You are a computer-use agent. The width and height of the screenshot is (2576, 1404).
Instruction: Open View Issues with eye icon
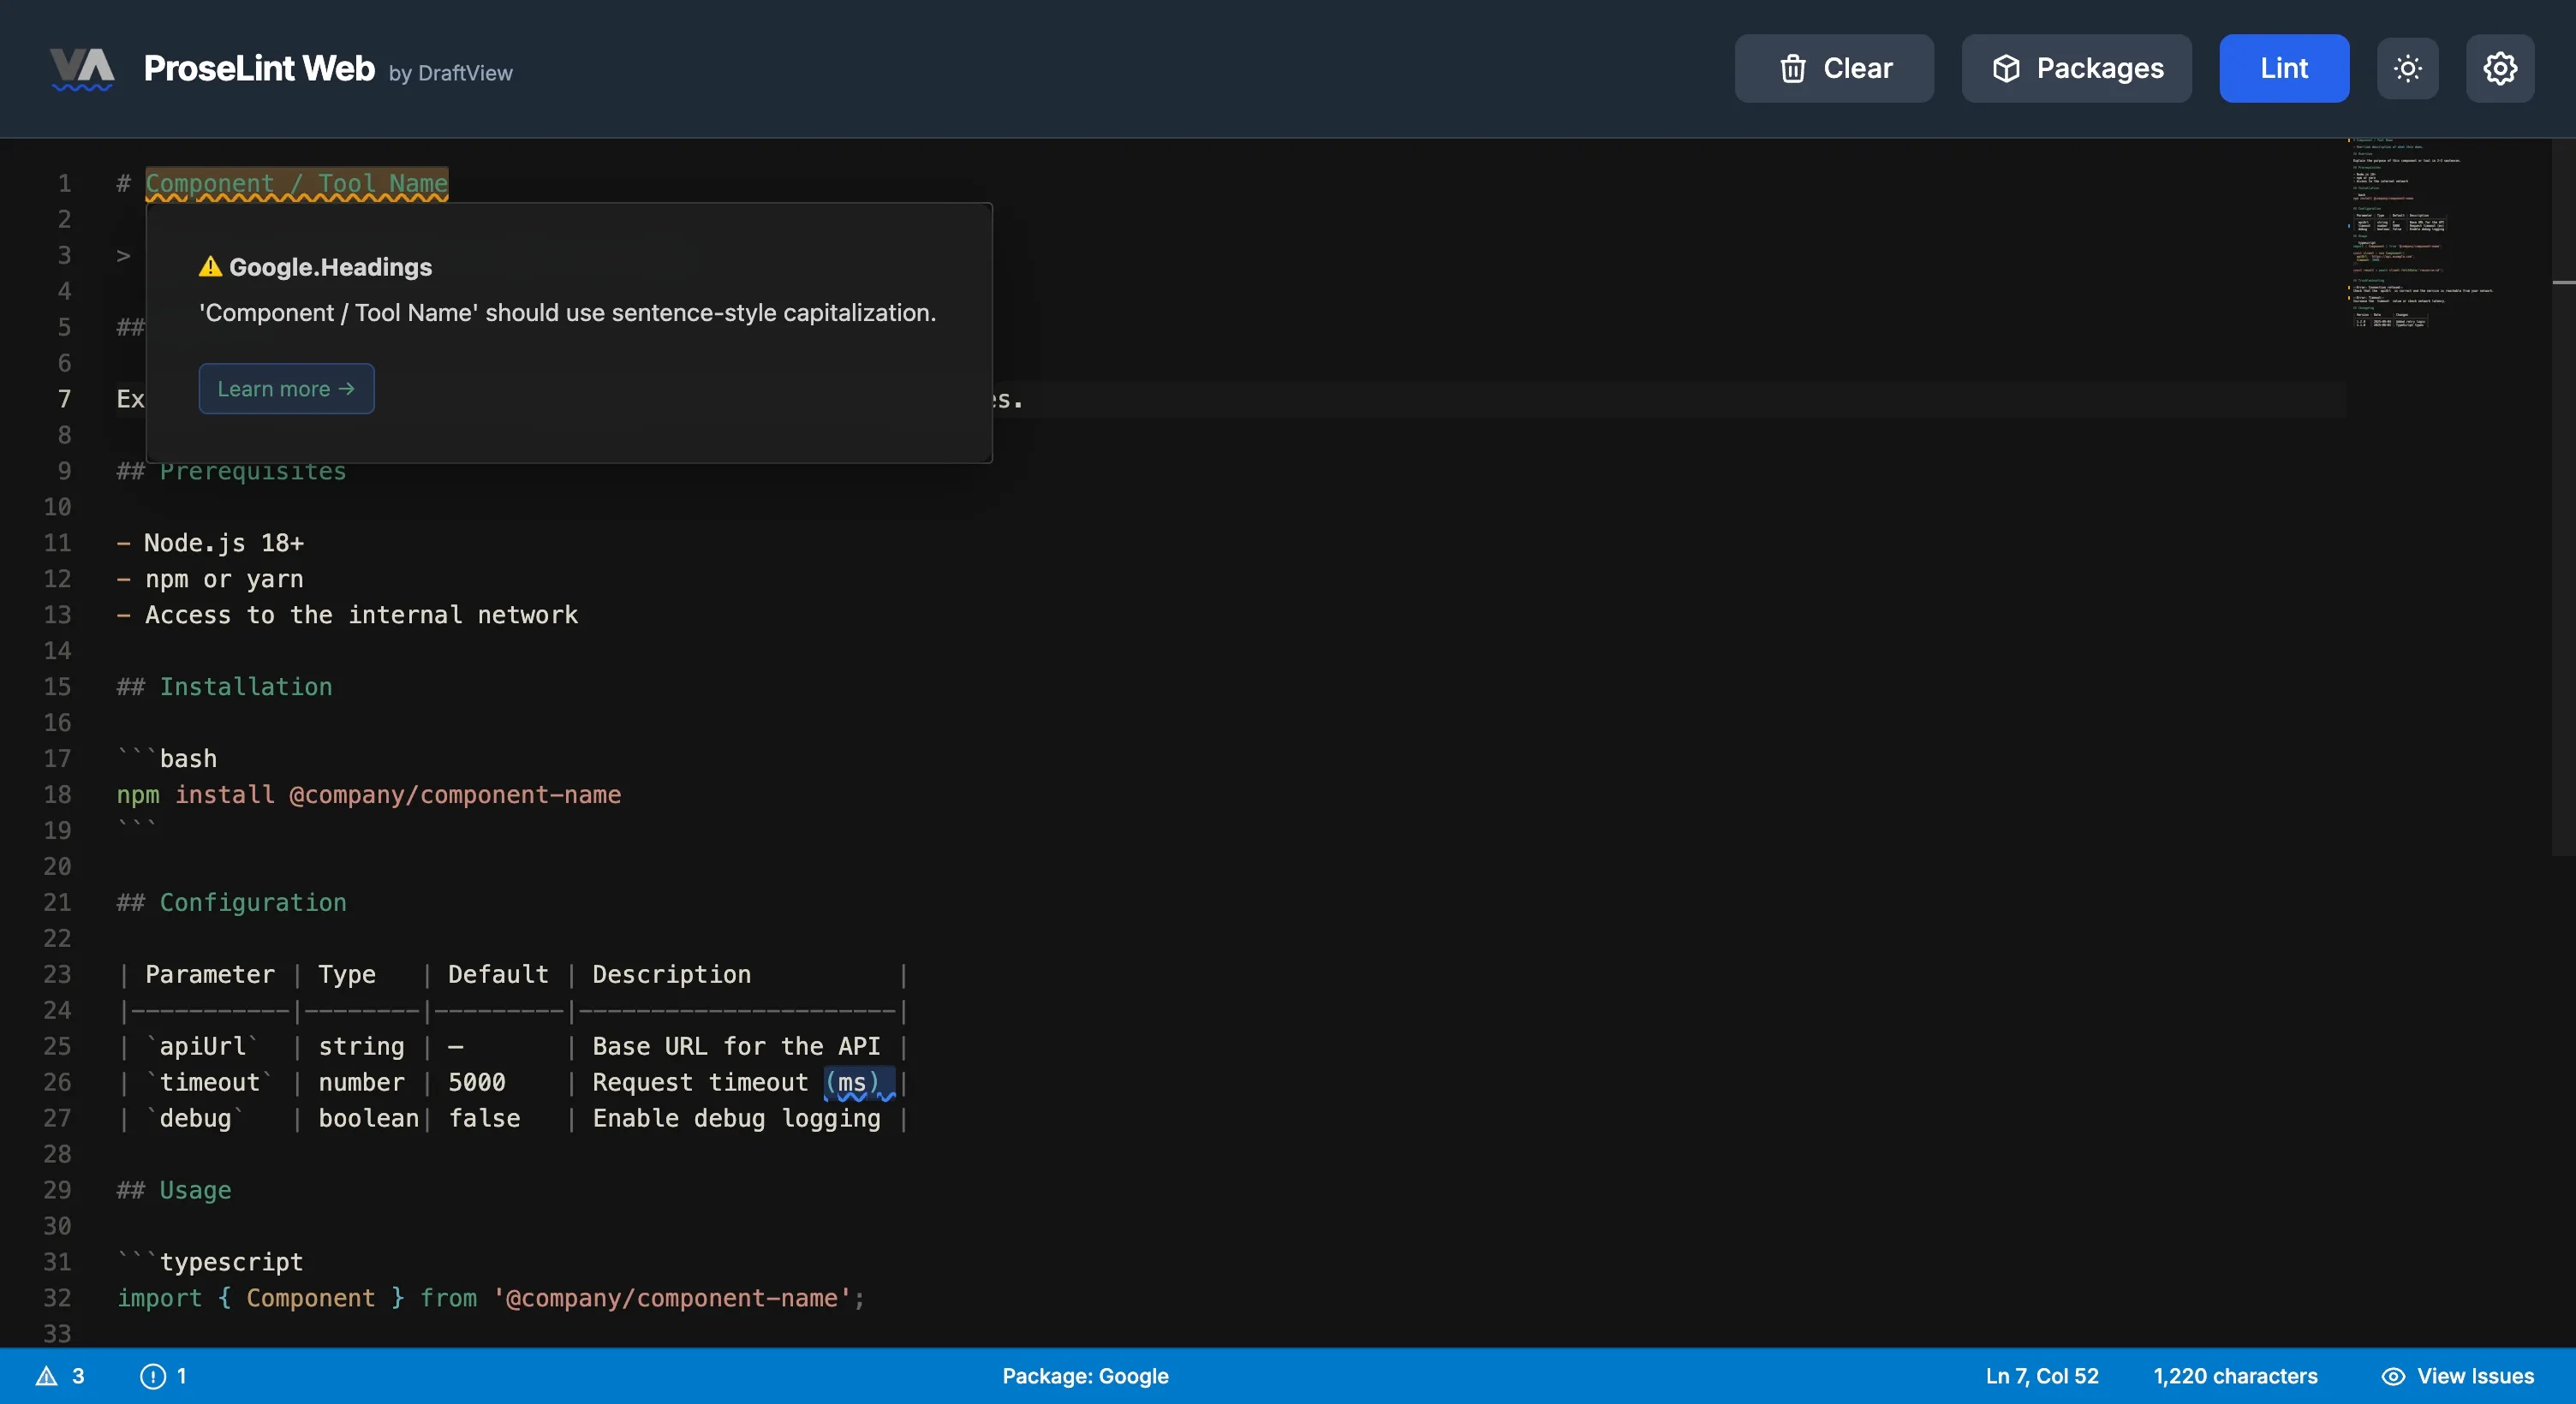pyautogui.click(x=2457, y=1376)
